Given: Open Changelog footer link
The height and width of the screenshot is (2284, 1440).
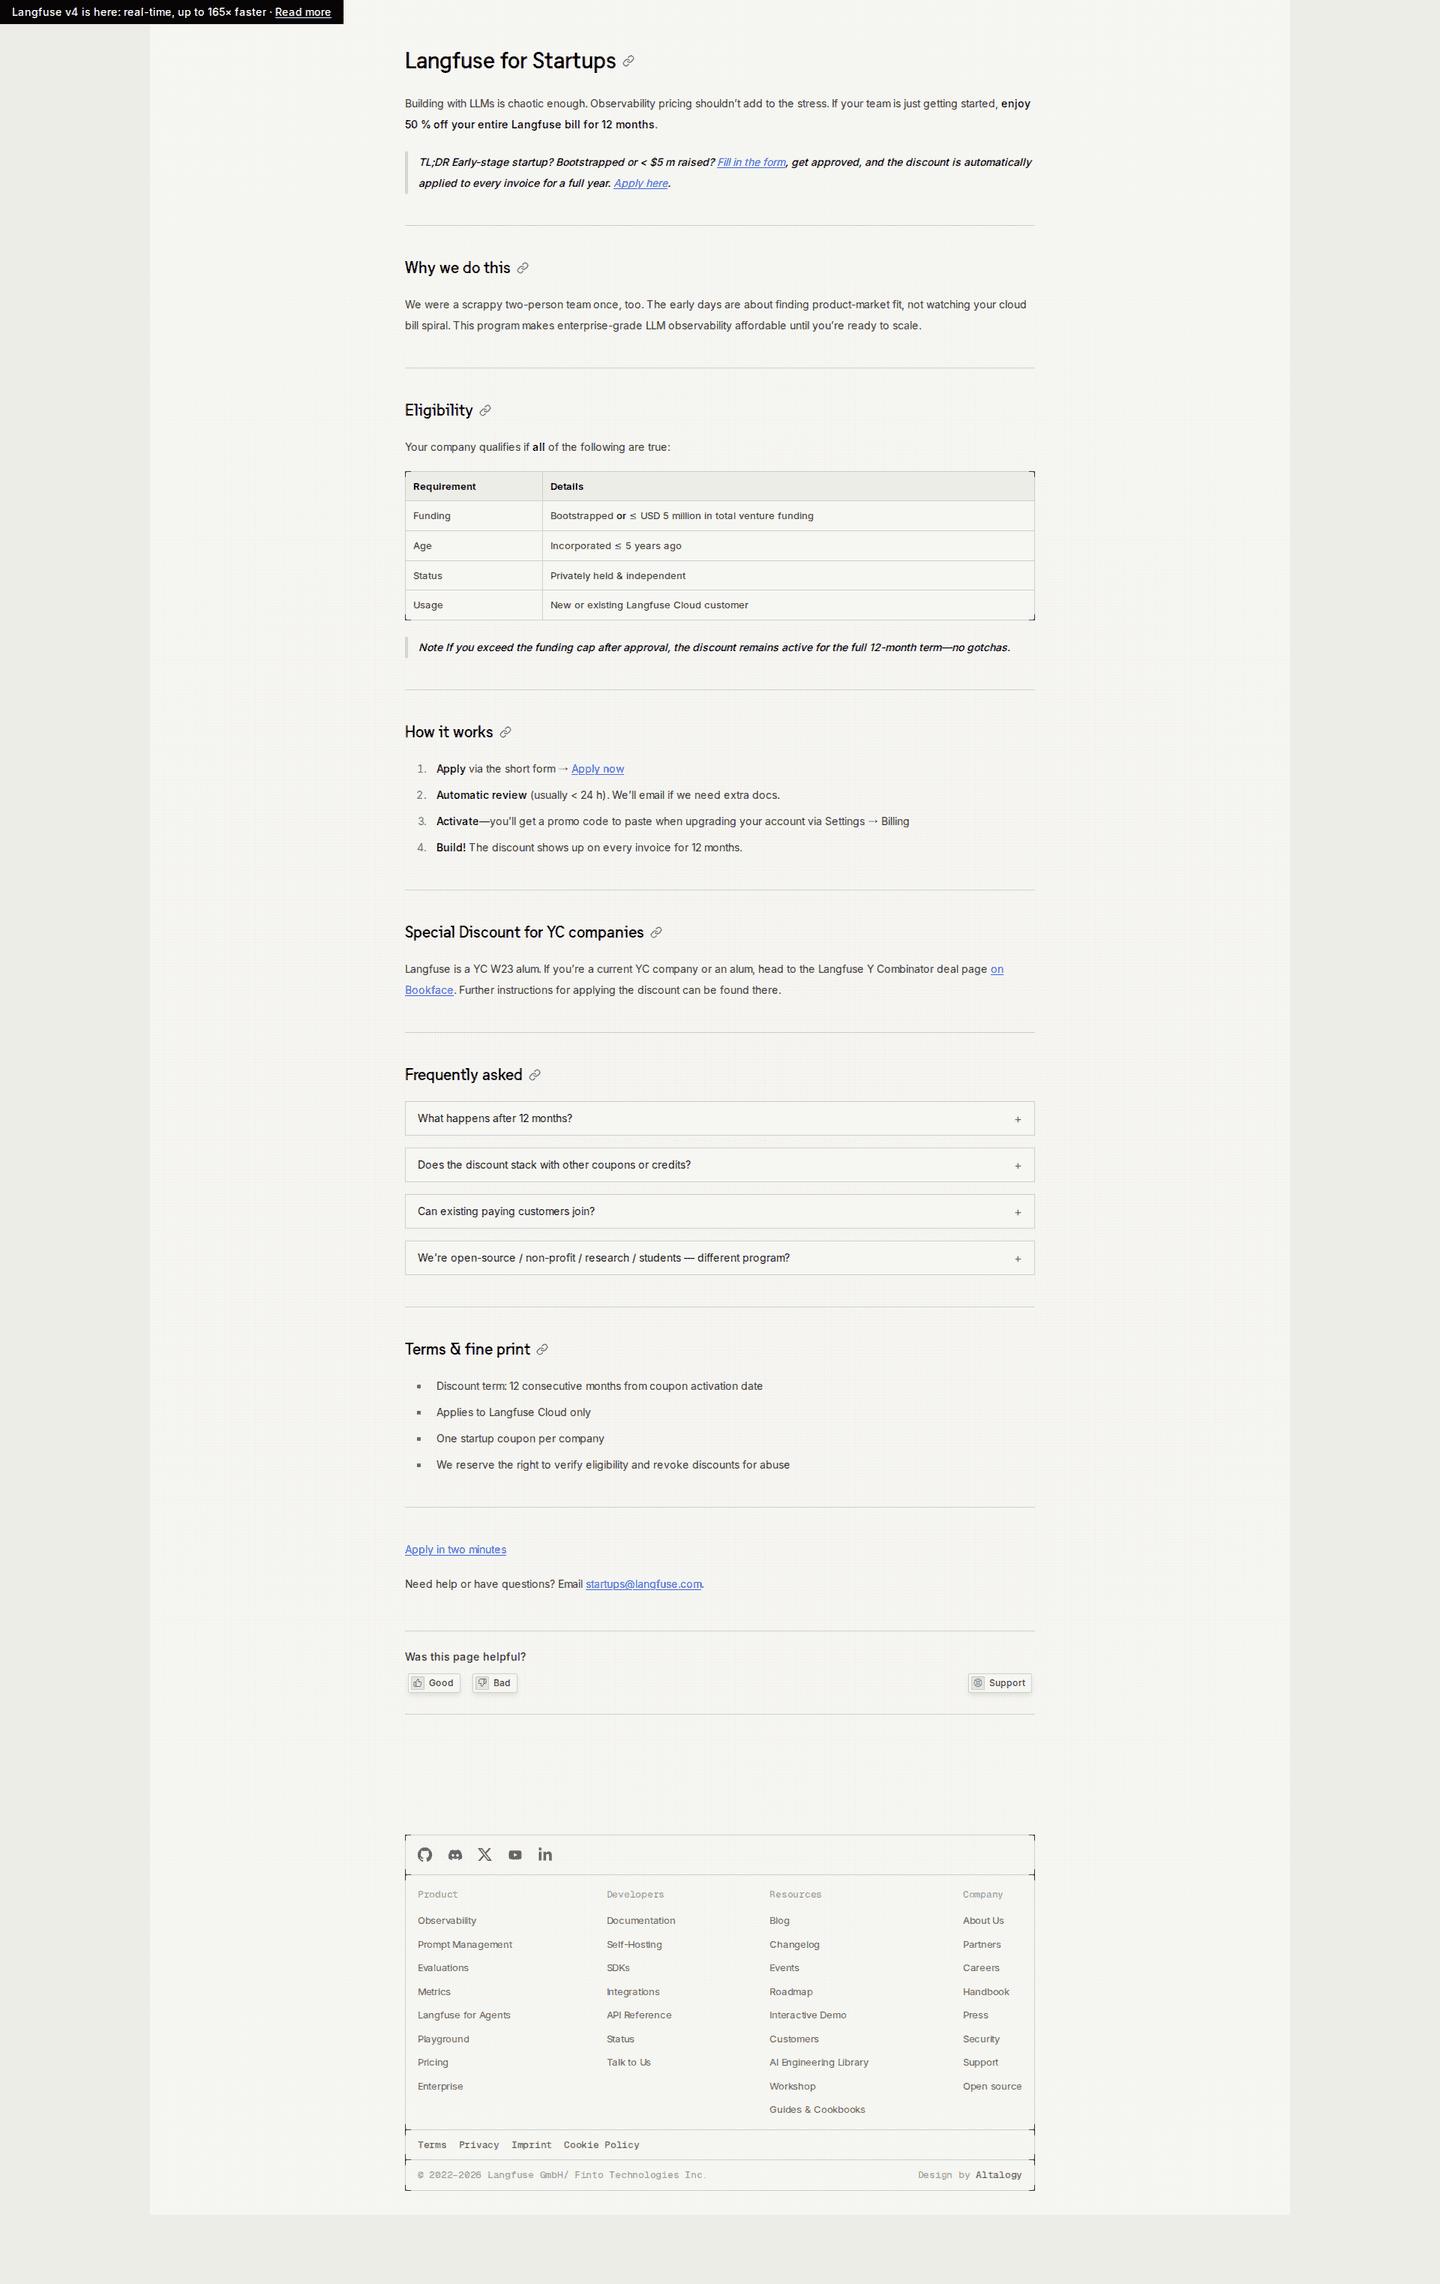Looking at the screenshot, I should pos(795,1945).
